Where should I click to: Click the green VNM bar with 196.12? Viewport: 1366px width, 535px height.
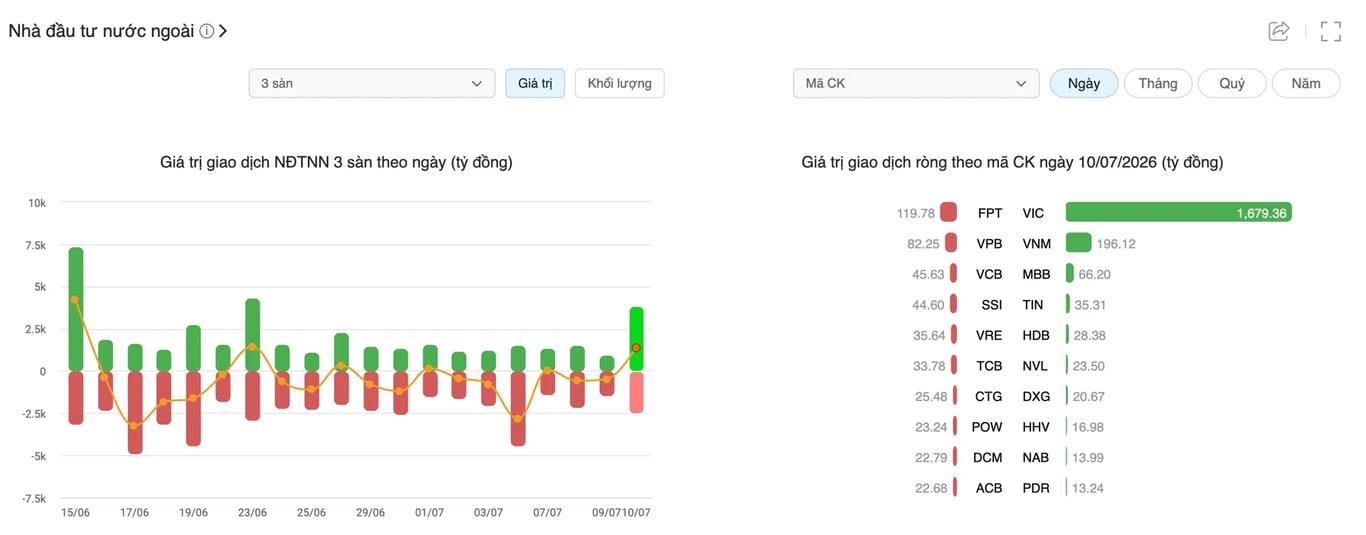(1079, 243)
